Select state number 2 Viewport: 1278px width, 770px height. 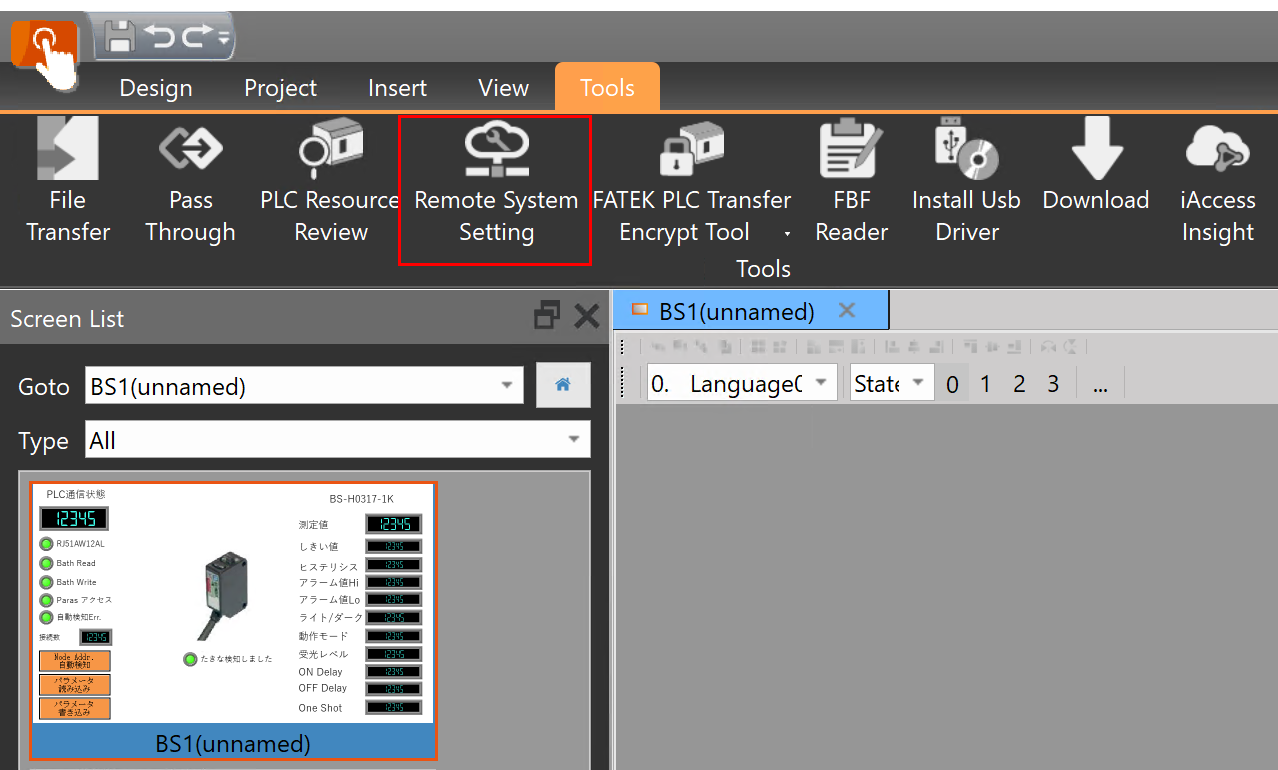1019,384
